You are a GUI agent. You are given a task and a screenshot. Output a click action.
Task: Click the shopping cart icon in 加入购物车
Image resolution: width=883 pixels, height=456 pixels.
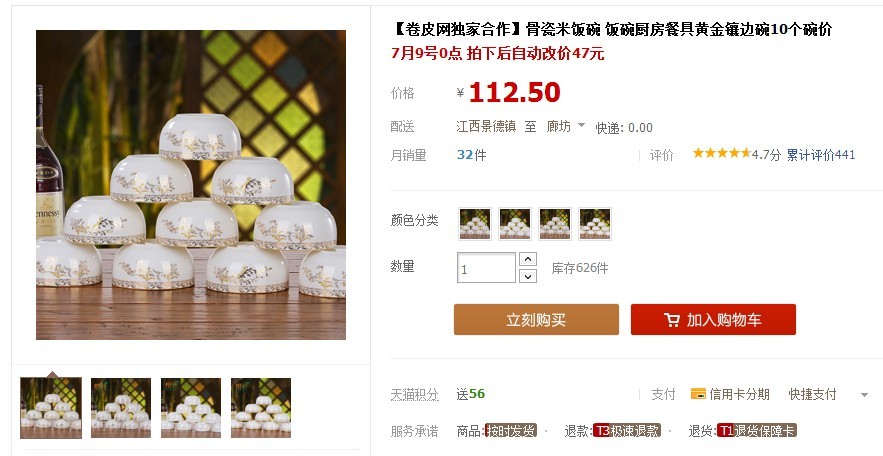tap(672, 320)
